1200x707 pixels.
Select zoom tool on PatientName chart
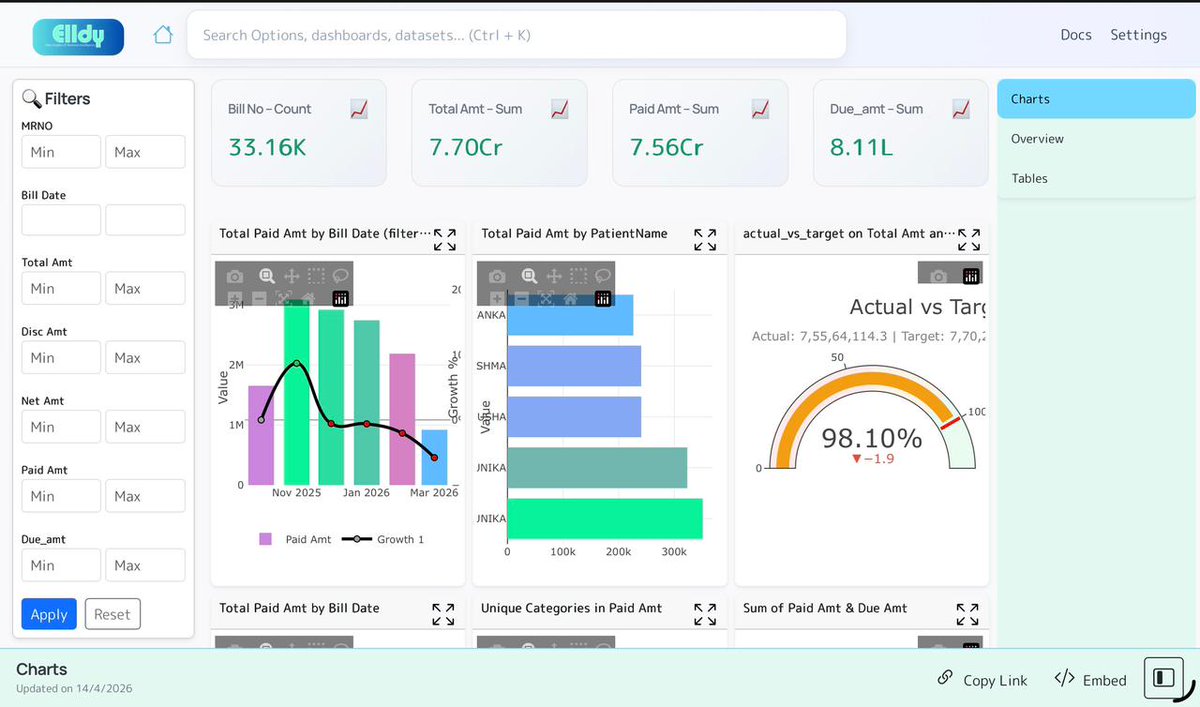(x=528, y=276)
